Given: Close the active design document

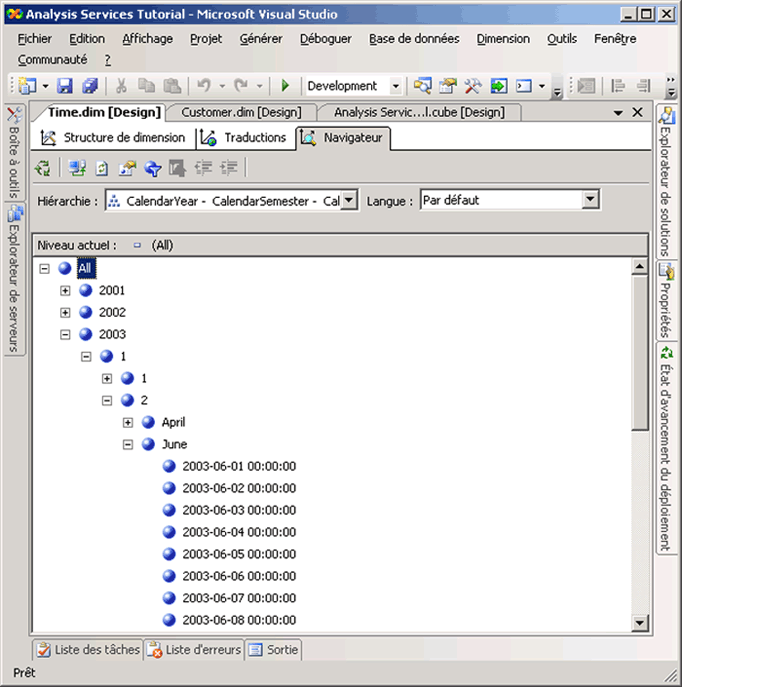Looking at the screenshot, I should 638,112.
